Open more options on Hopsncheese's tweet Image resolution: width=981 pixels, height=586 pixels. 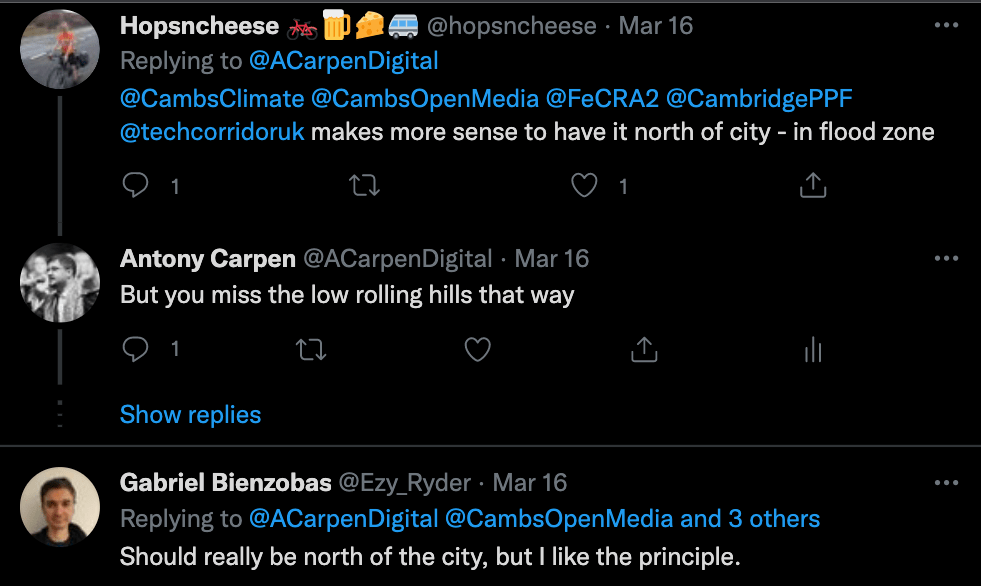point(945,25)
